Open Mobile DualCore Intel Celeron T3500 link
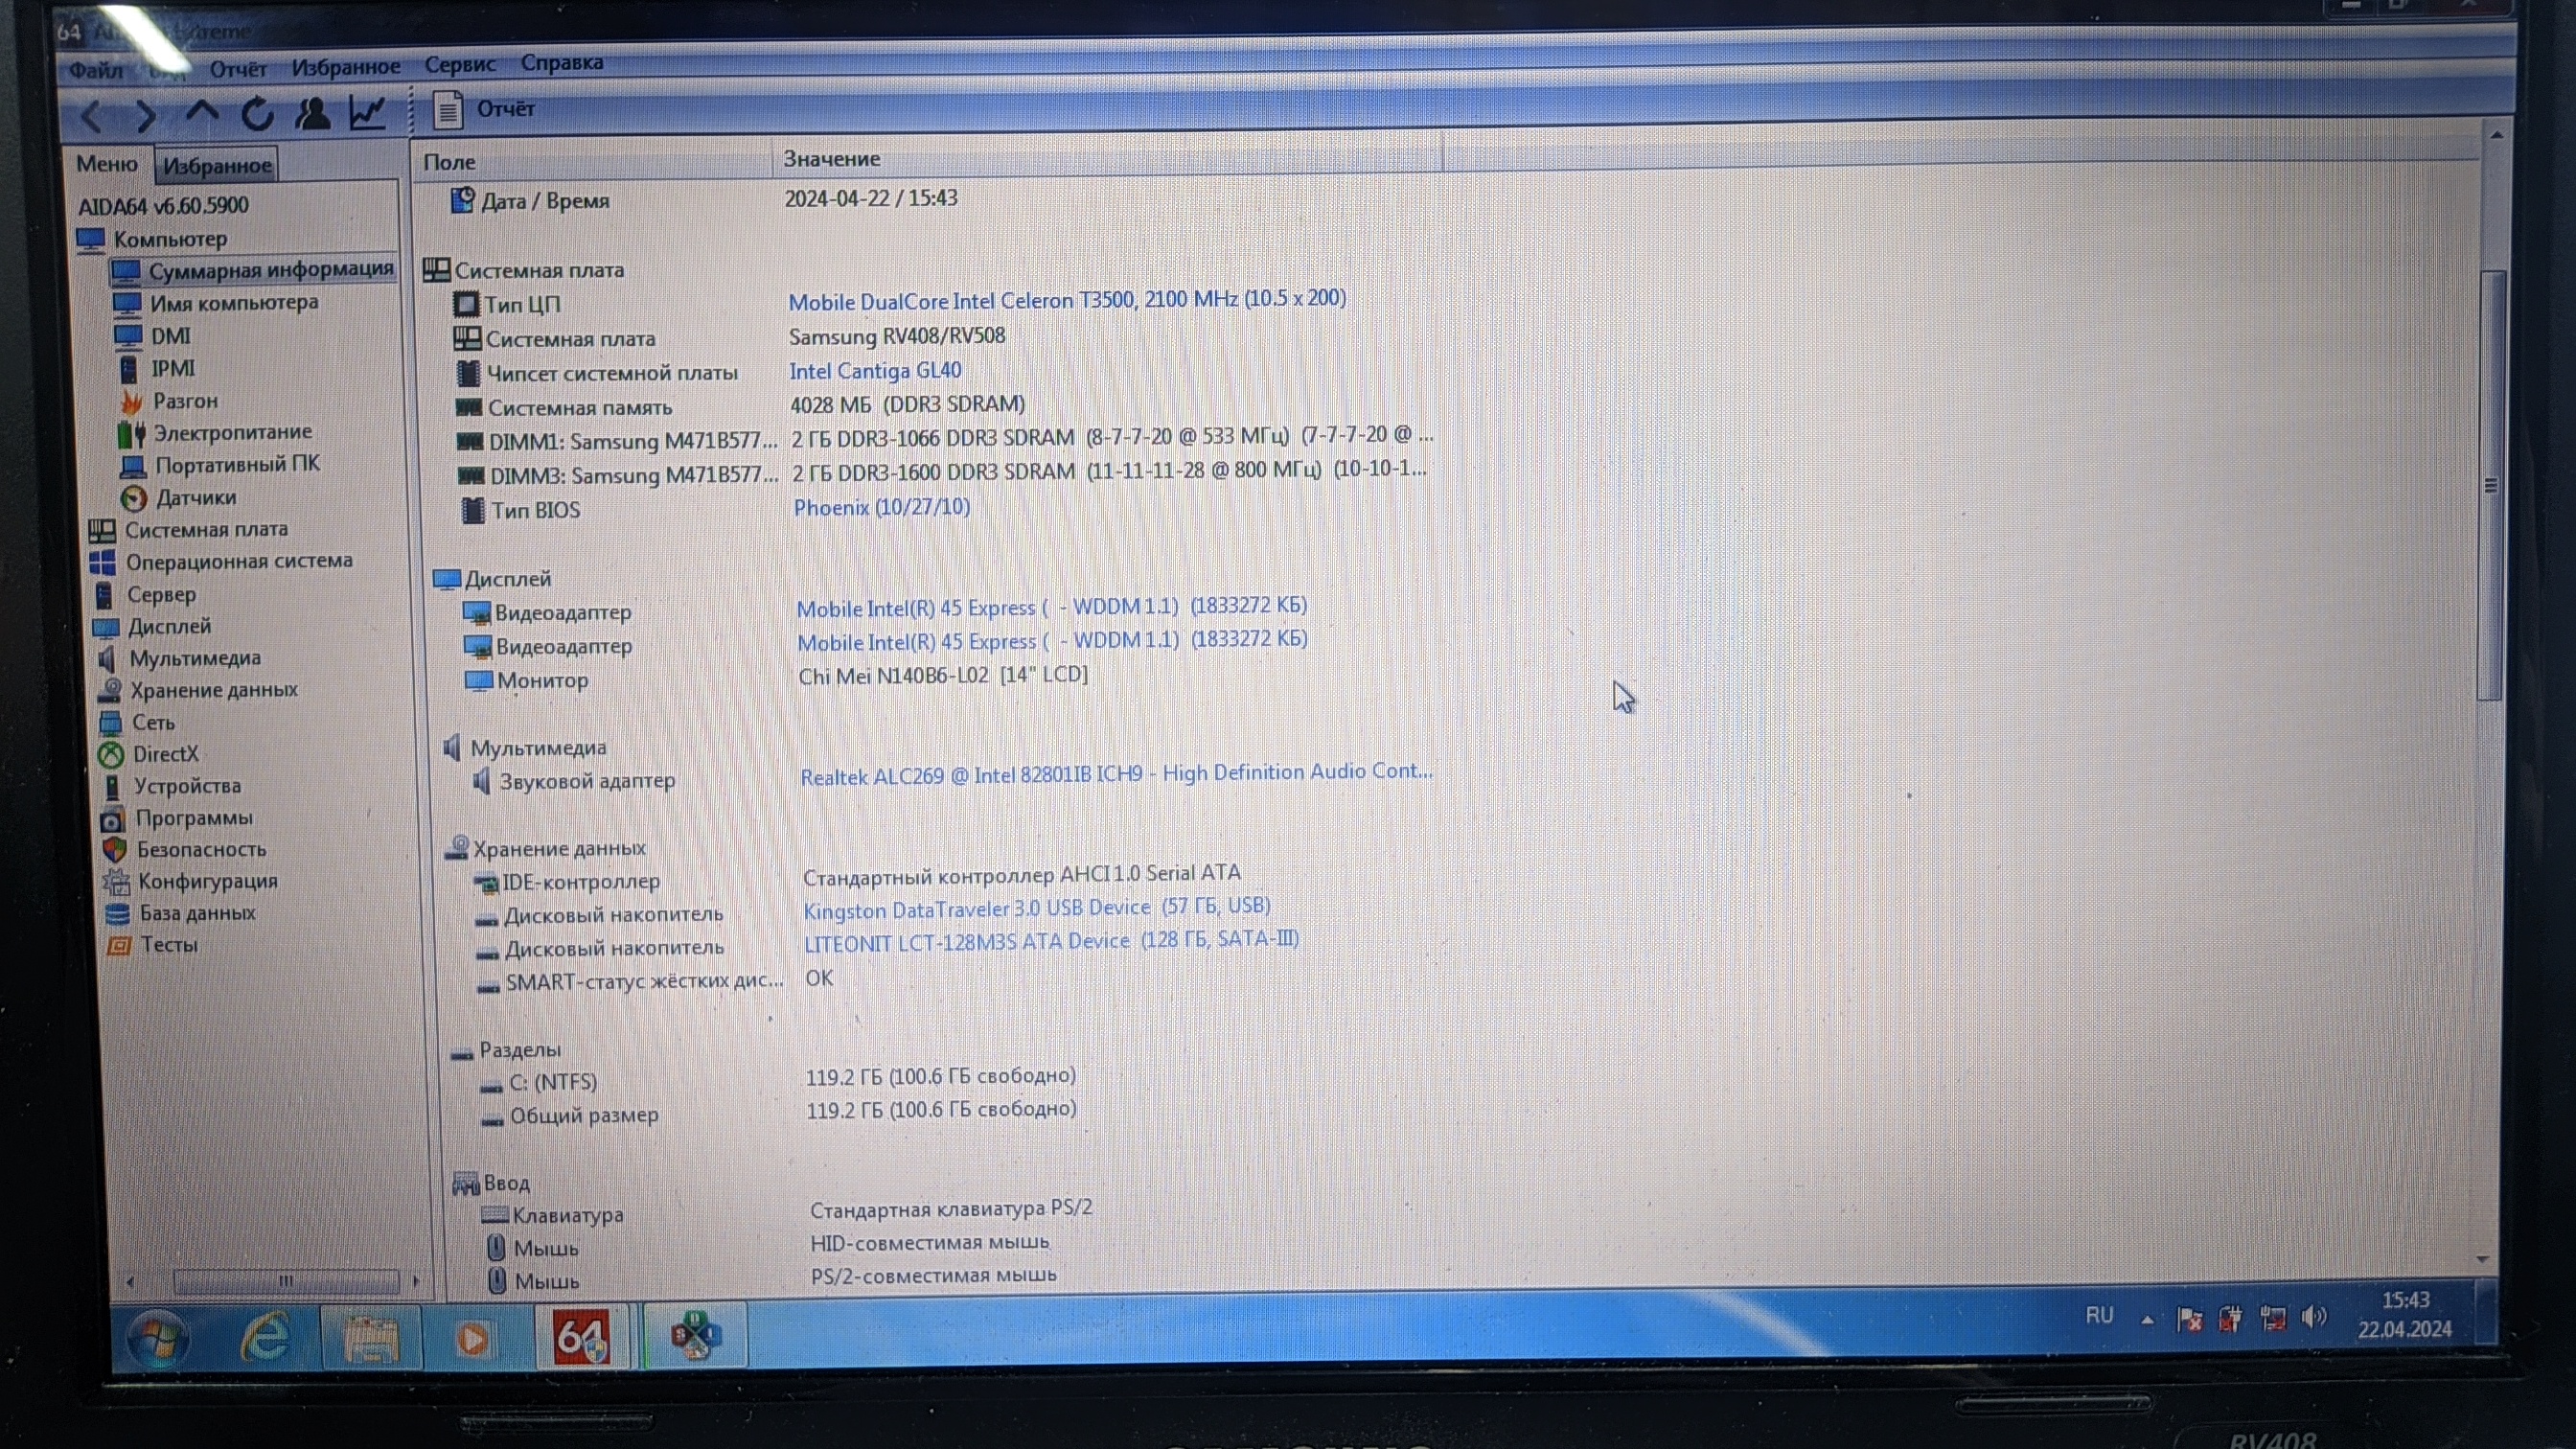 click(x=1067, y=300)
